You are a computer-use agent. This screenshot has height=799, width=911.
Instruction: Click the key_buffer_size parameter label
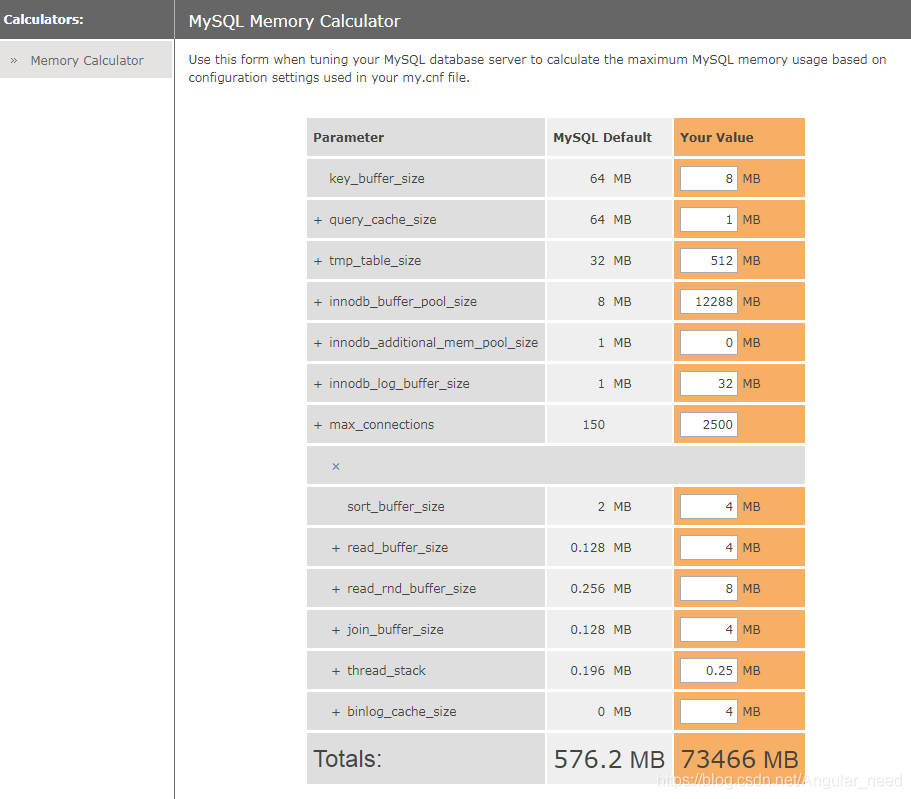coord(376,178)
